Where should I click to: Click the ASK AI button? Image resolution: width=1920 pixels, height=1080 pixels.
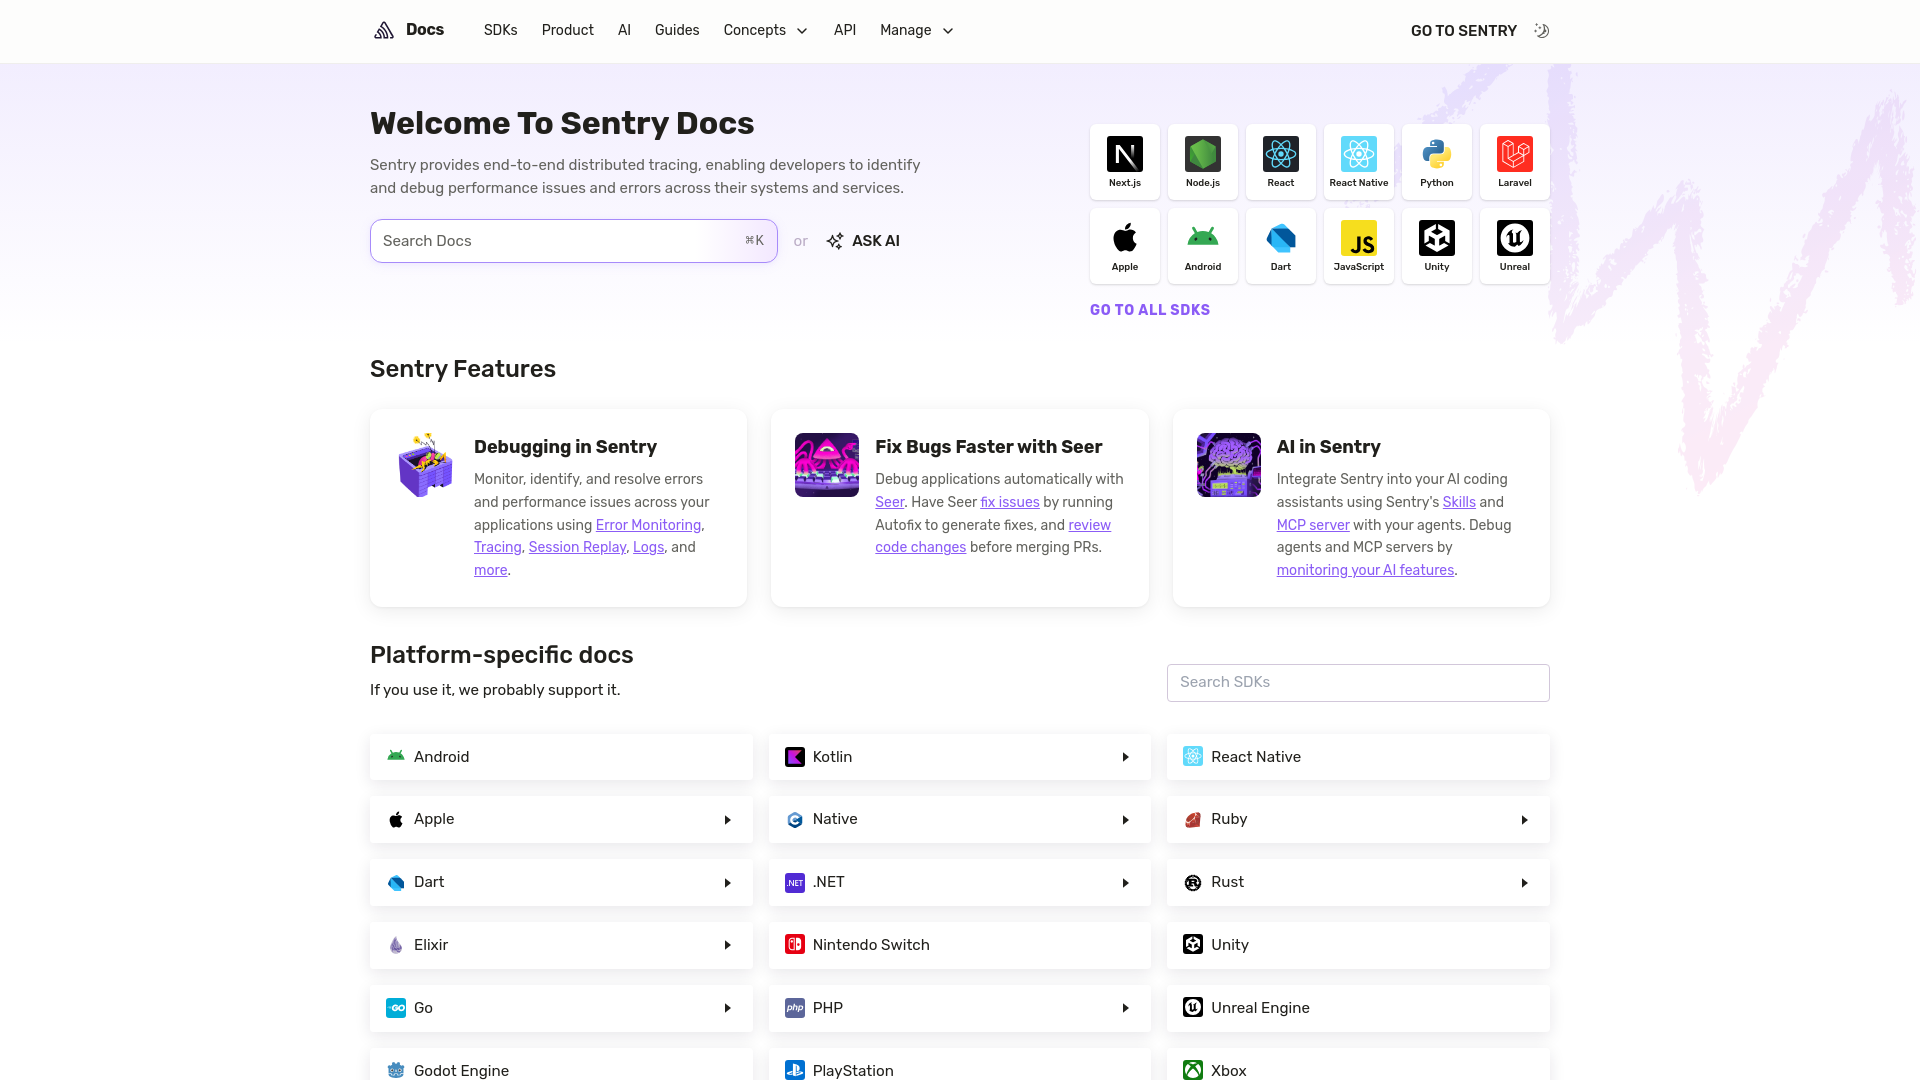pos(863,241)
